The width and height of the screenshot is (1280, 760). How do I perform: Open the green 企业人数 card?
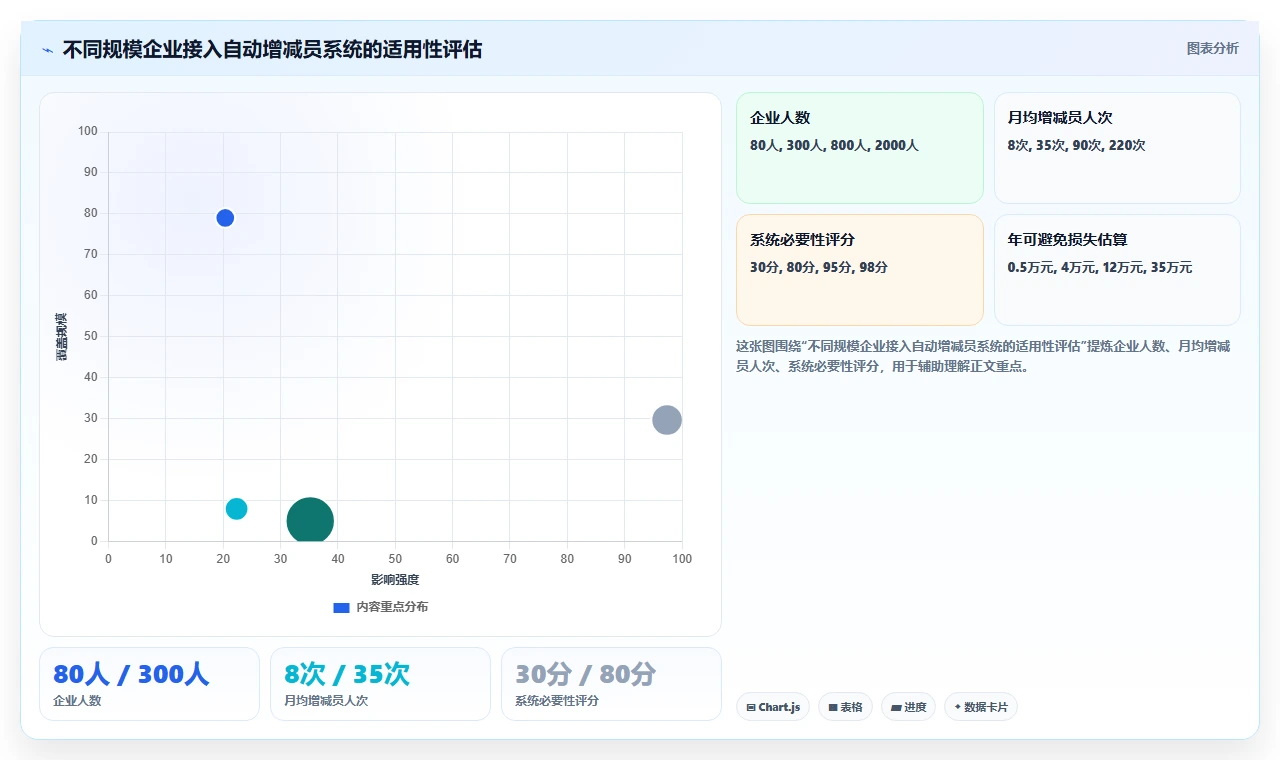tap(860, 148)
